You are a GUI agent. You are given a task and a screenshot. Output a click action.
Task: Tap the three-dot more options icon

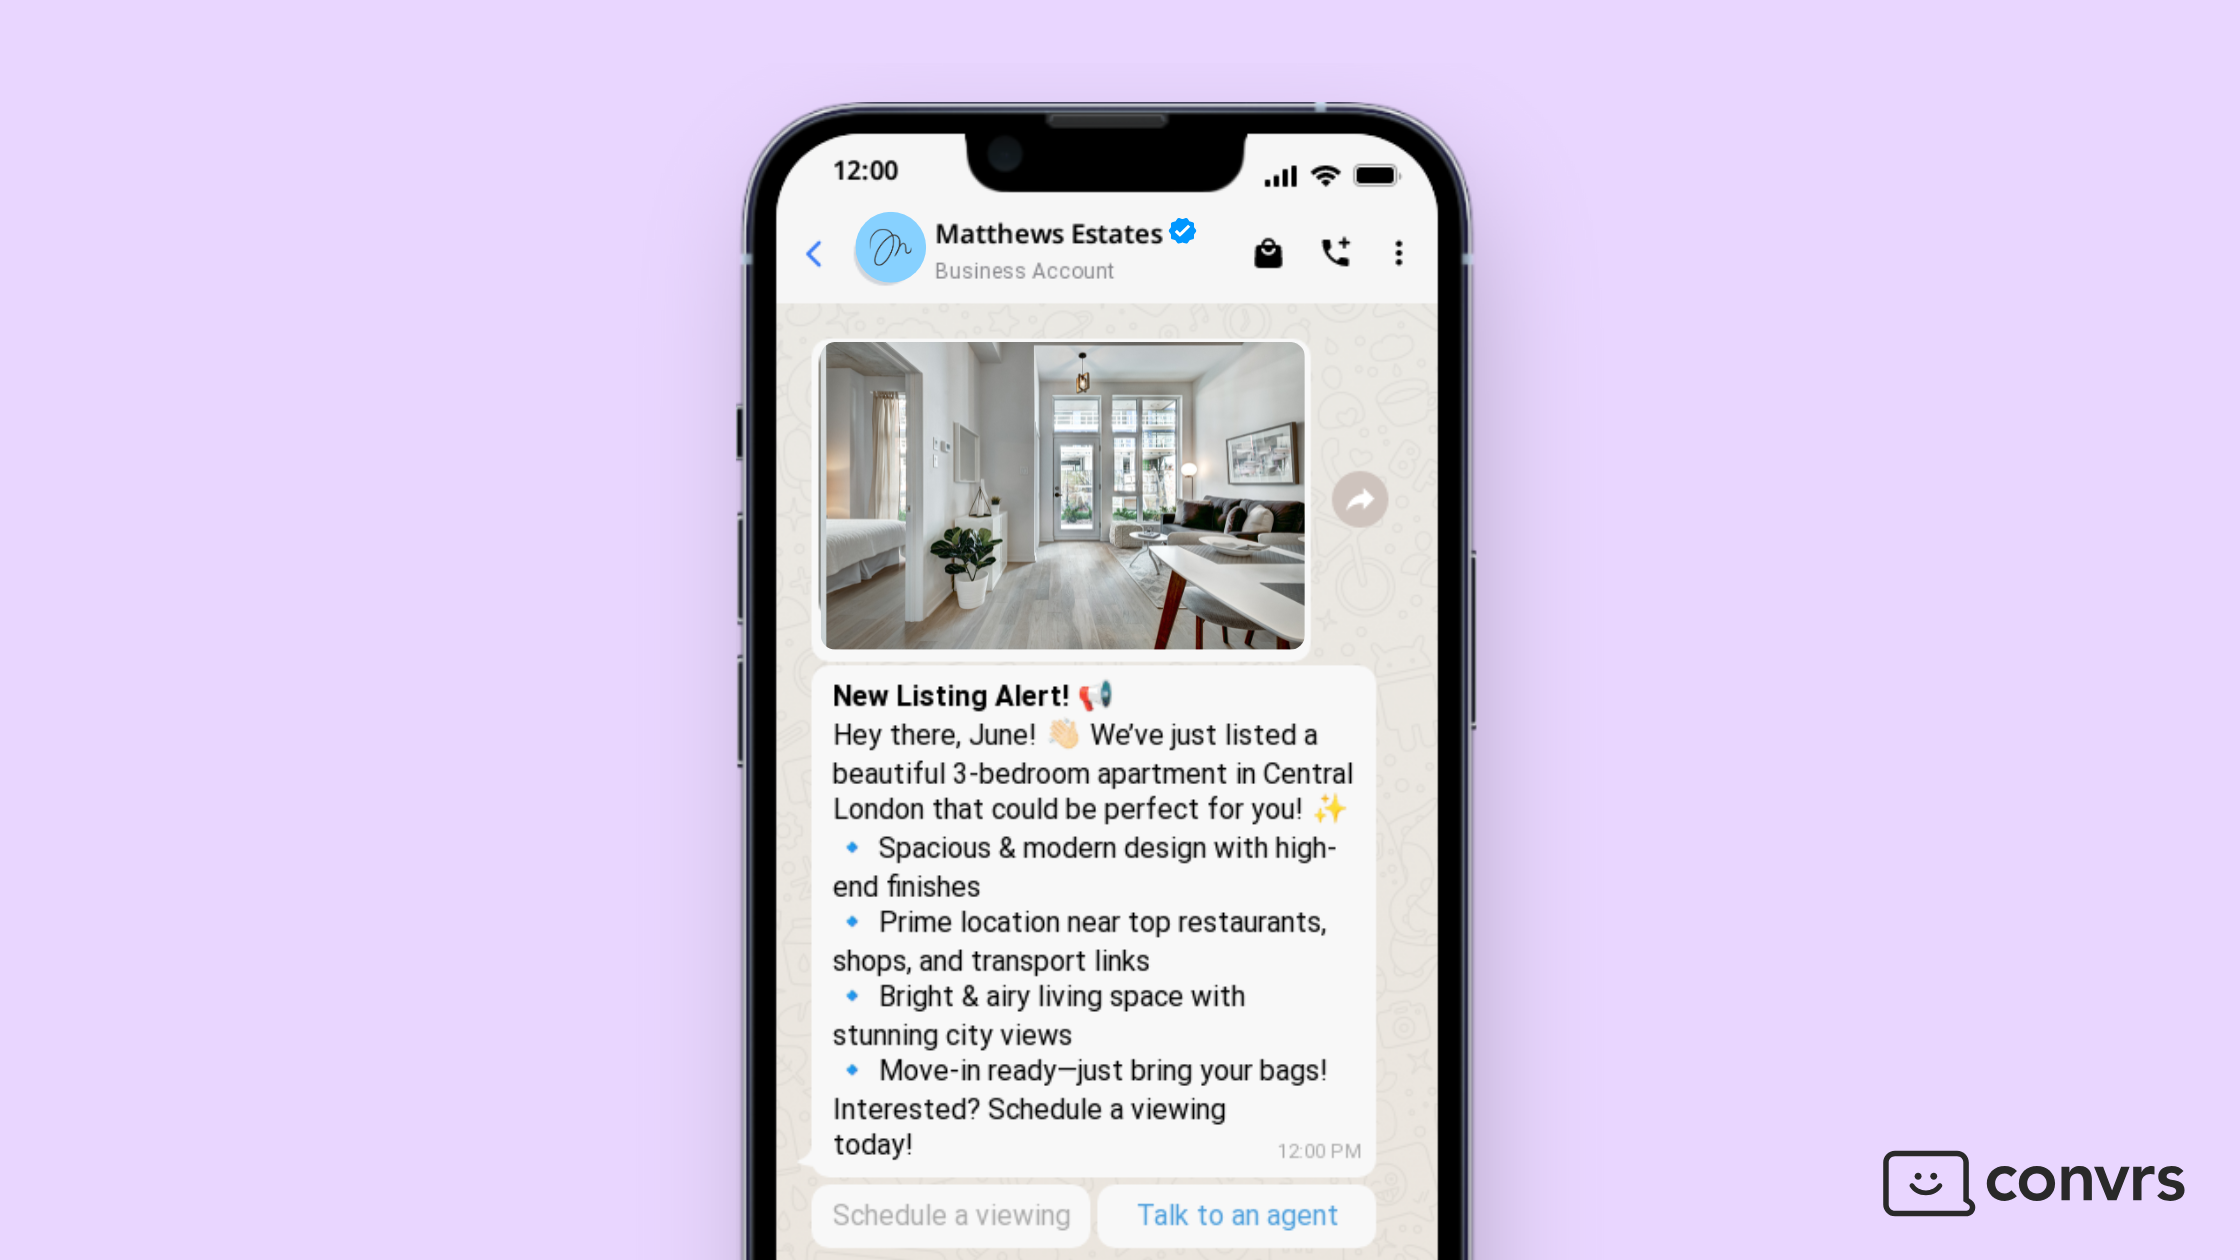click(1397, 252)
